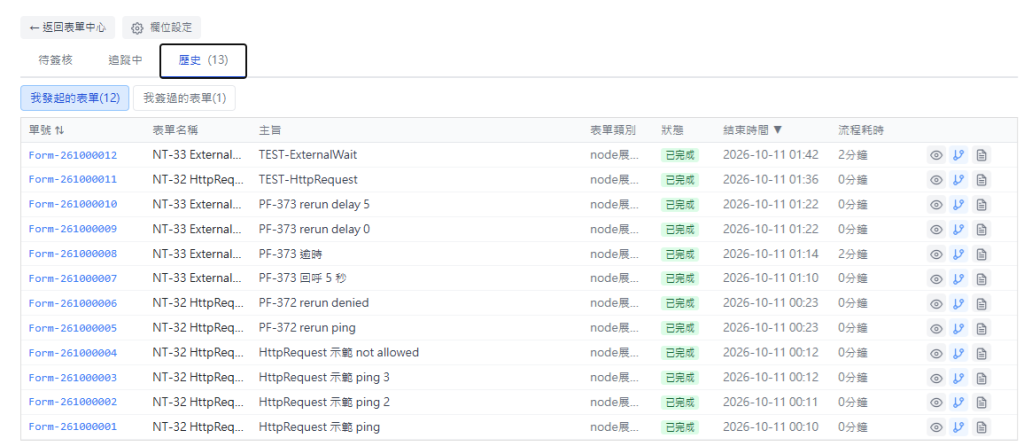Open the branch flow icon for Form-261000009
Image resolution: width=1024 pixels, height=446 pixels.
point(959,229)
